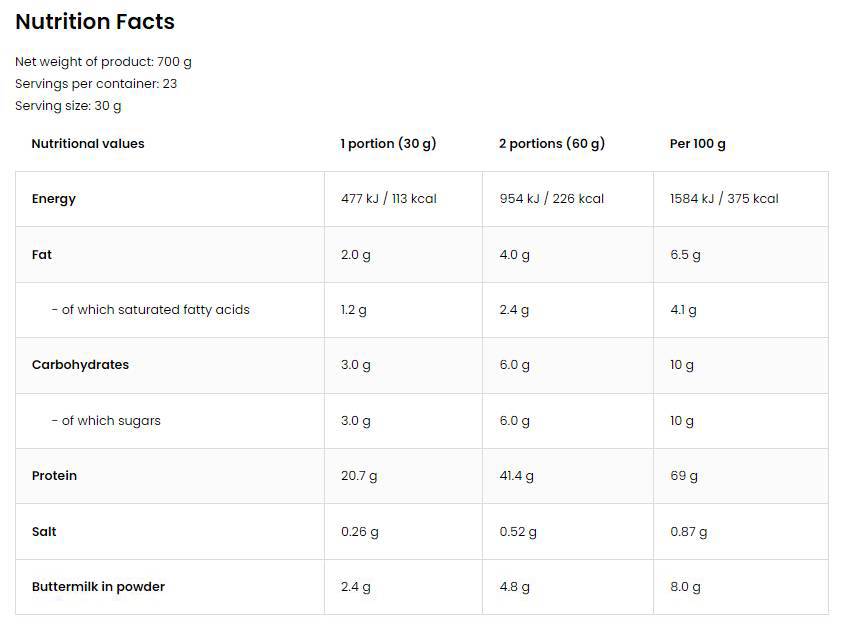This screenshot has height=634, width=844.
Task: Click the Energy row label
Action: click(54, 199)
